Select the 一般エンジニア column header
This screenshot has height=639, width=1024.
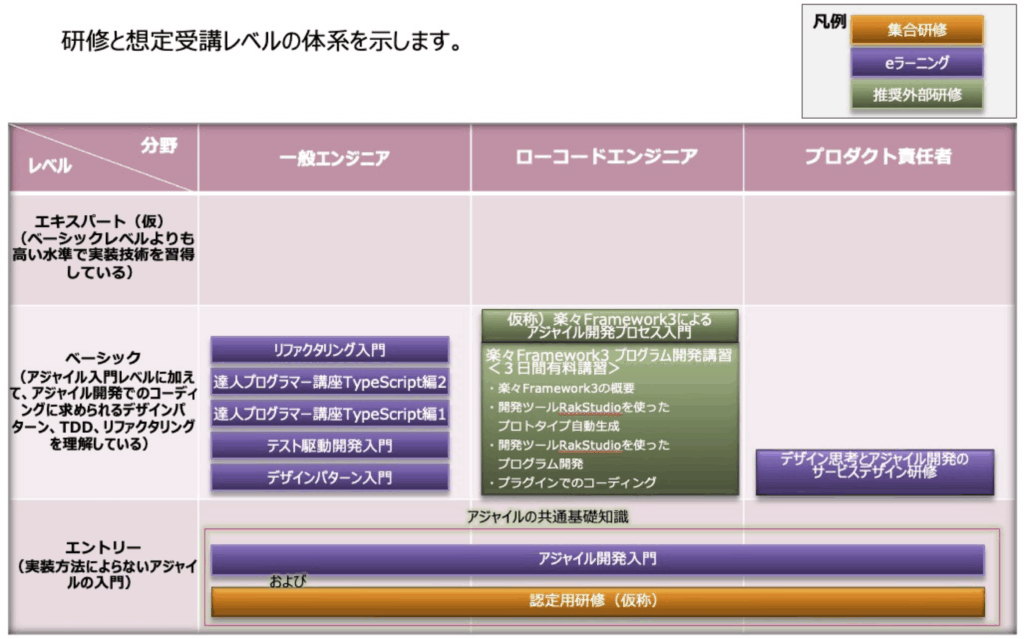point(334,157)
